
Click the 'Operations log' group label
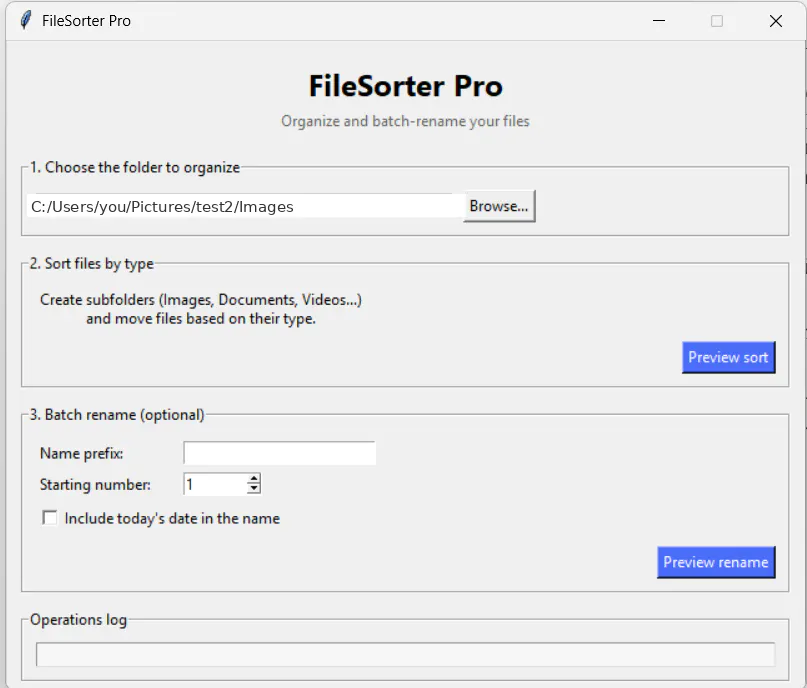pos(78,620)
